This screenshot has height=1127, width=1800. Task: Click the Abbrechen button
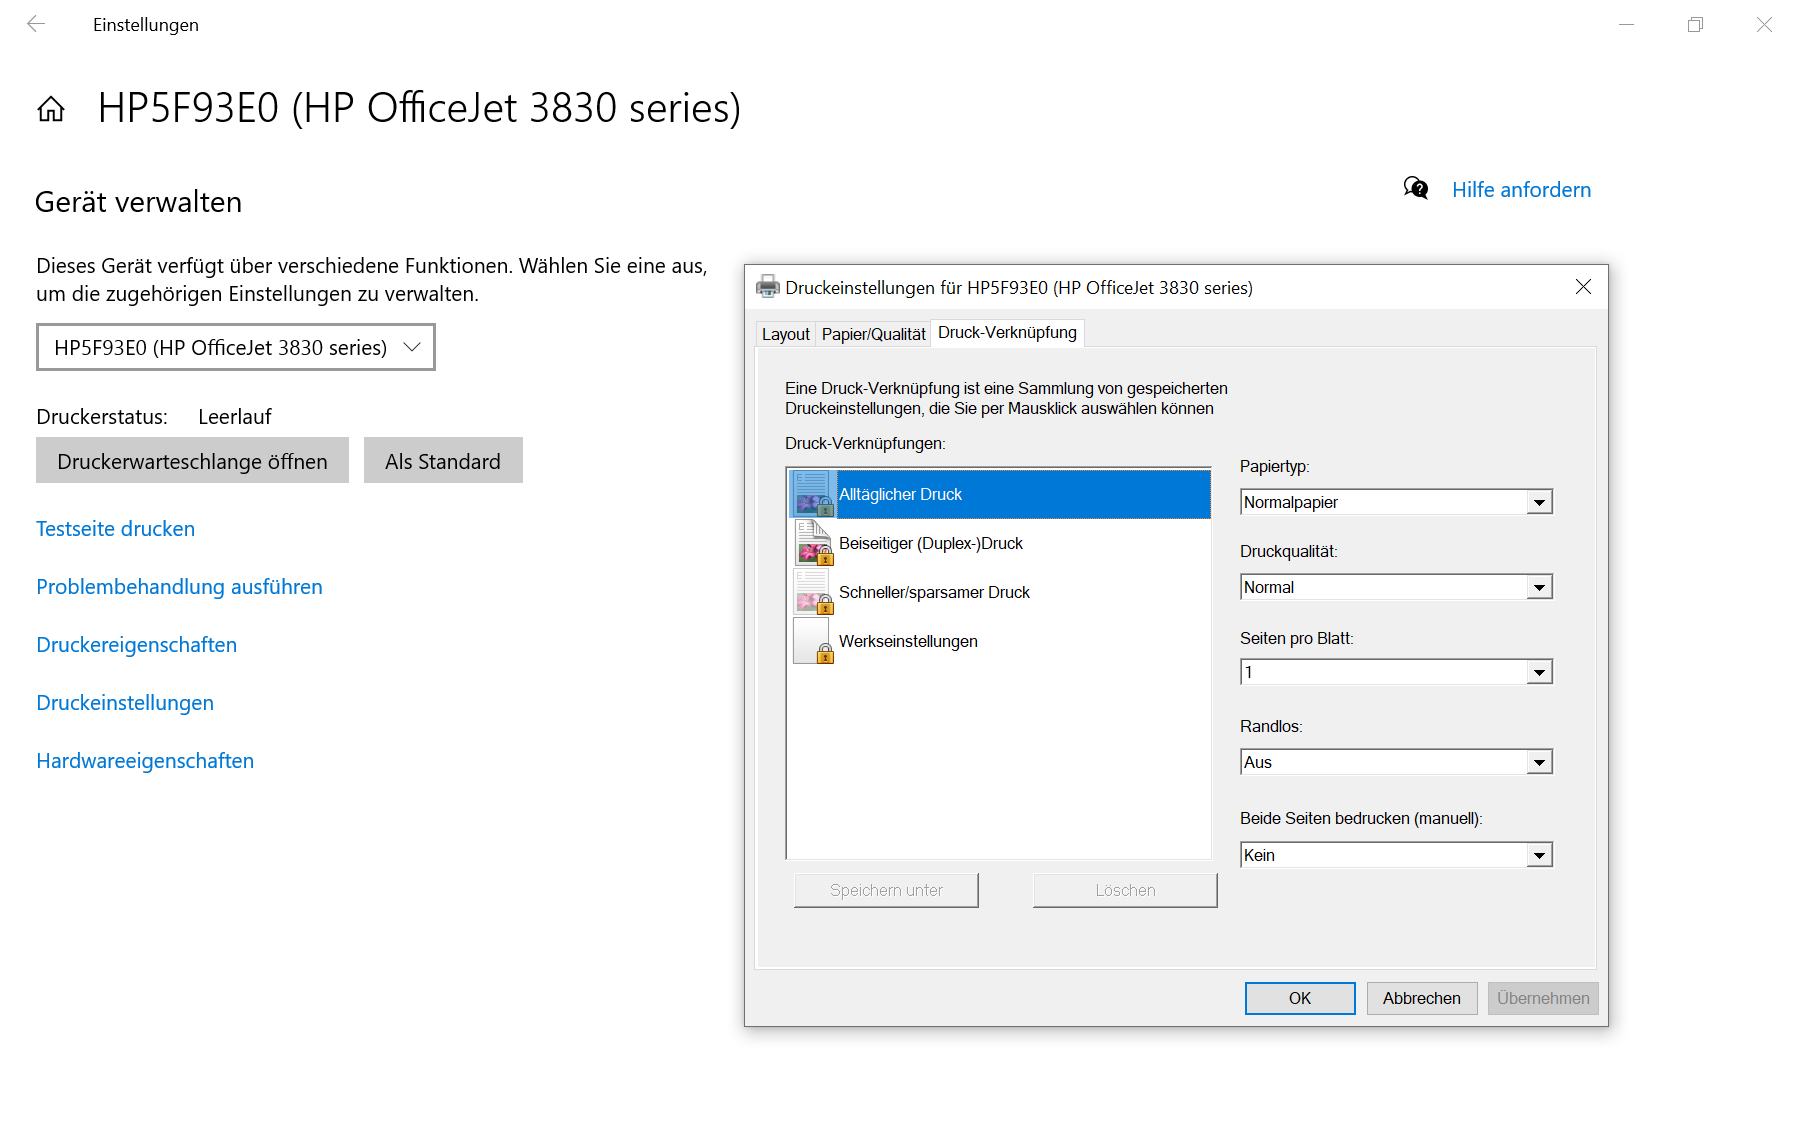[1422, 998]
